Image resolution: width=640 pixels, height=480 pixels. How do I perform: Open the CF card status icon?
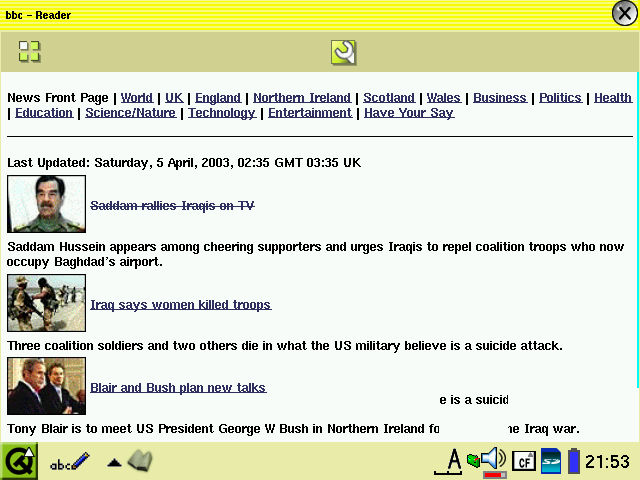click(524, 461)
